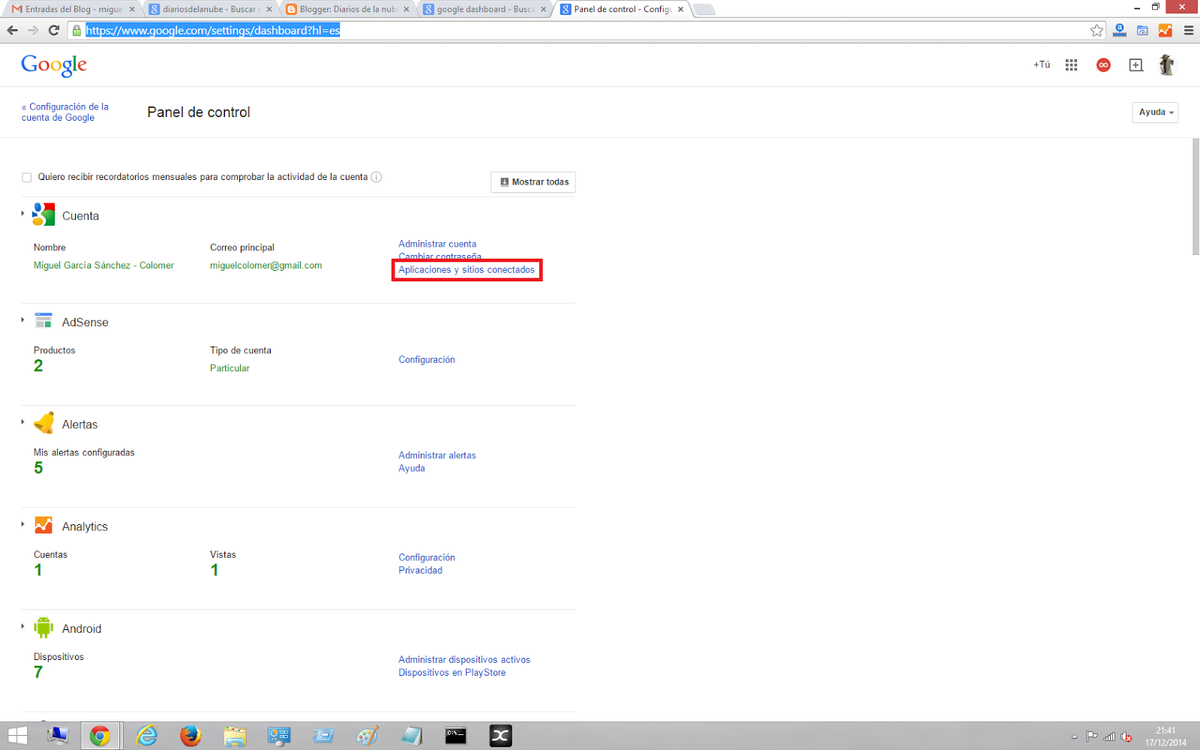Open the profile avatar picture
This screenshot has width=1200, height=750.
click(1166, 65)
